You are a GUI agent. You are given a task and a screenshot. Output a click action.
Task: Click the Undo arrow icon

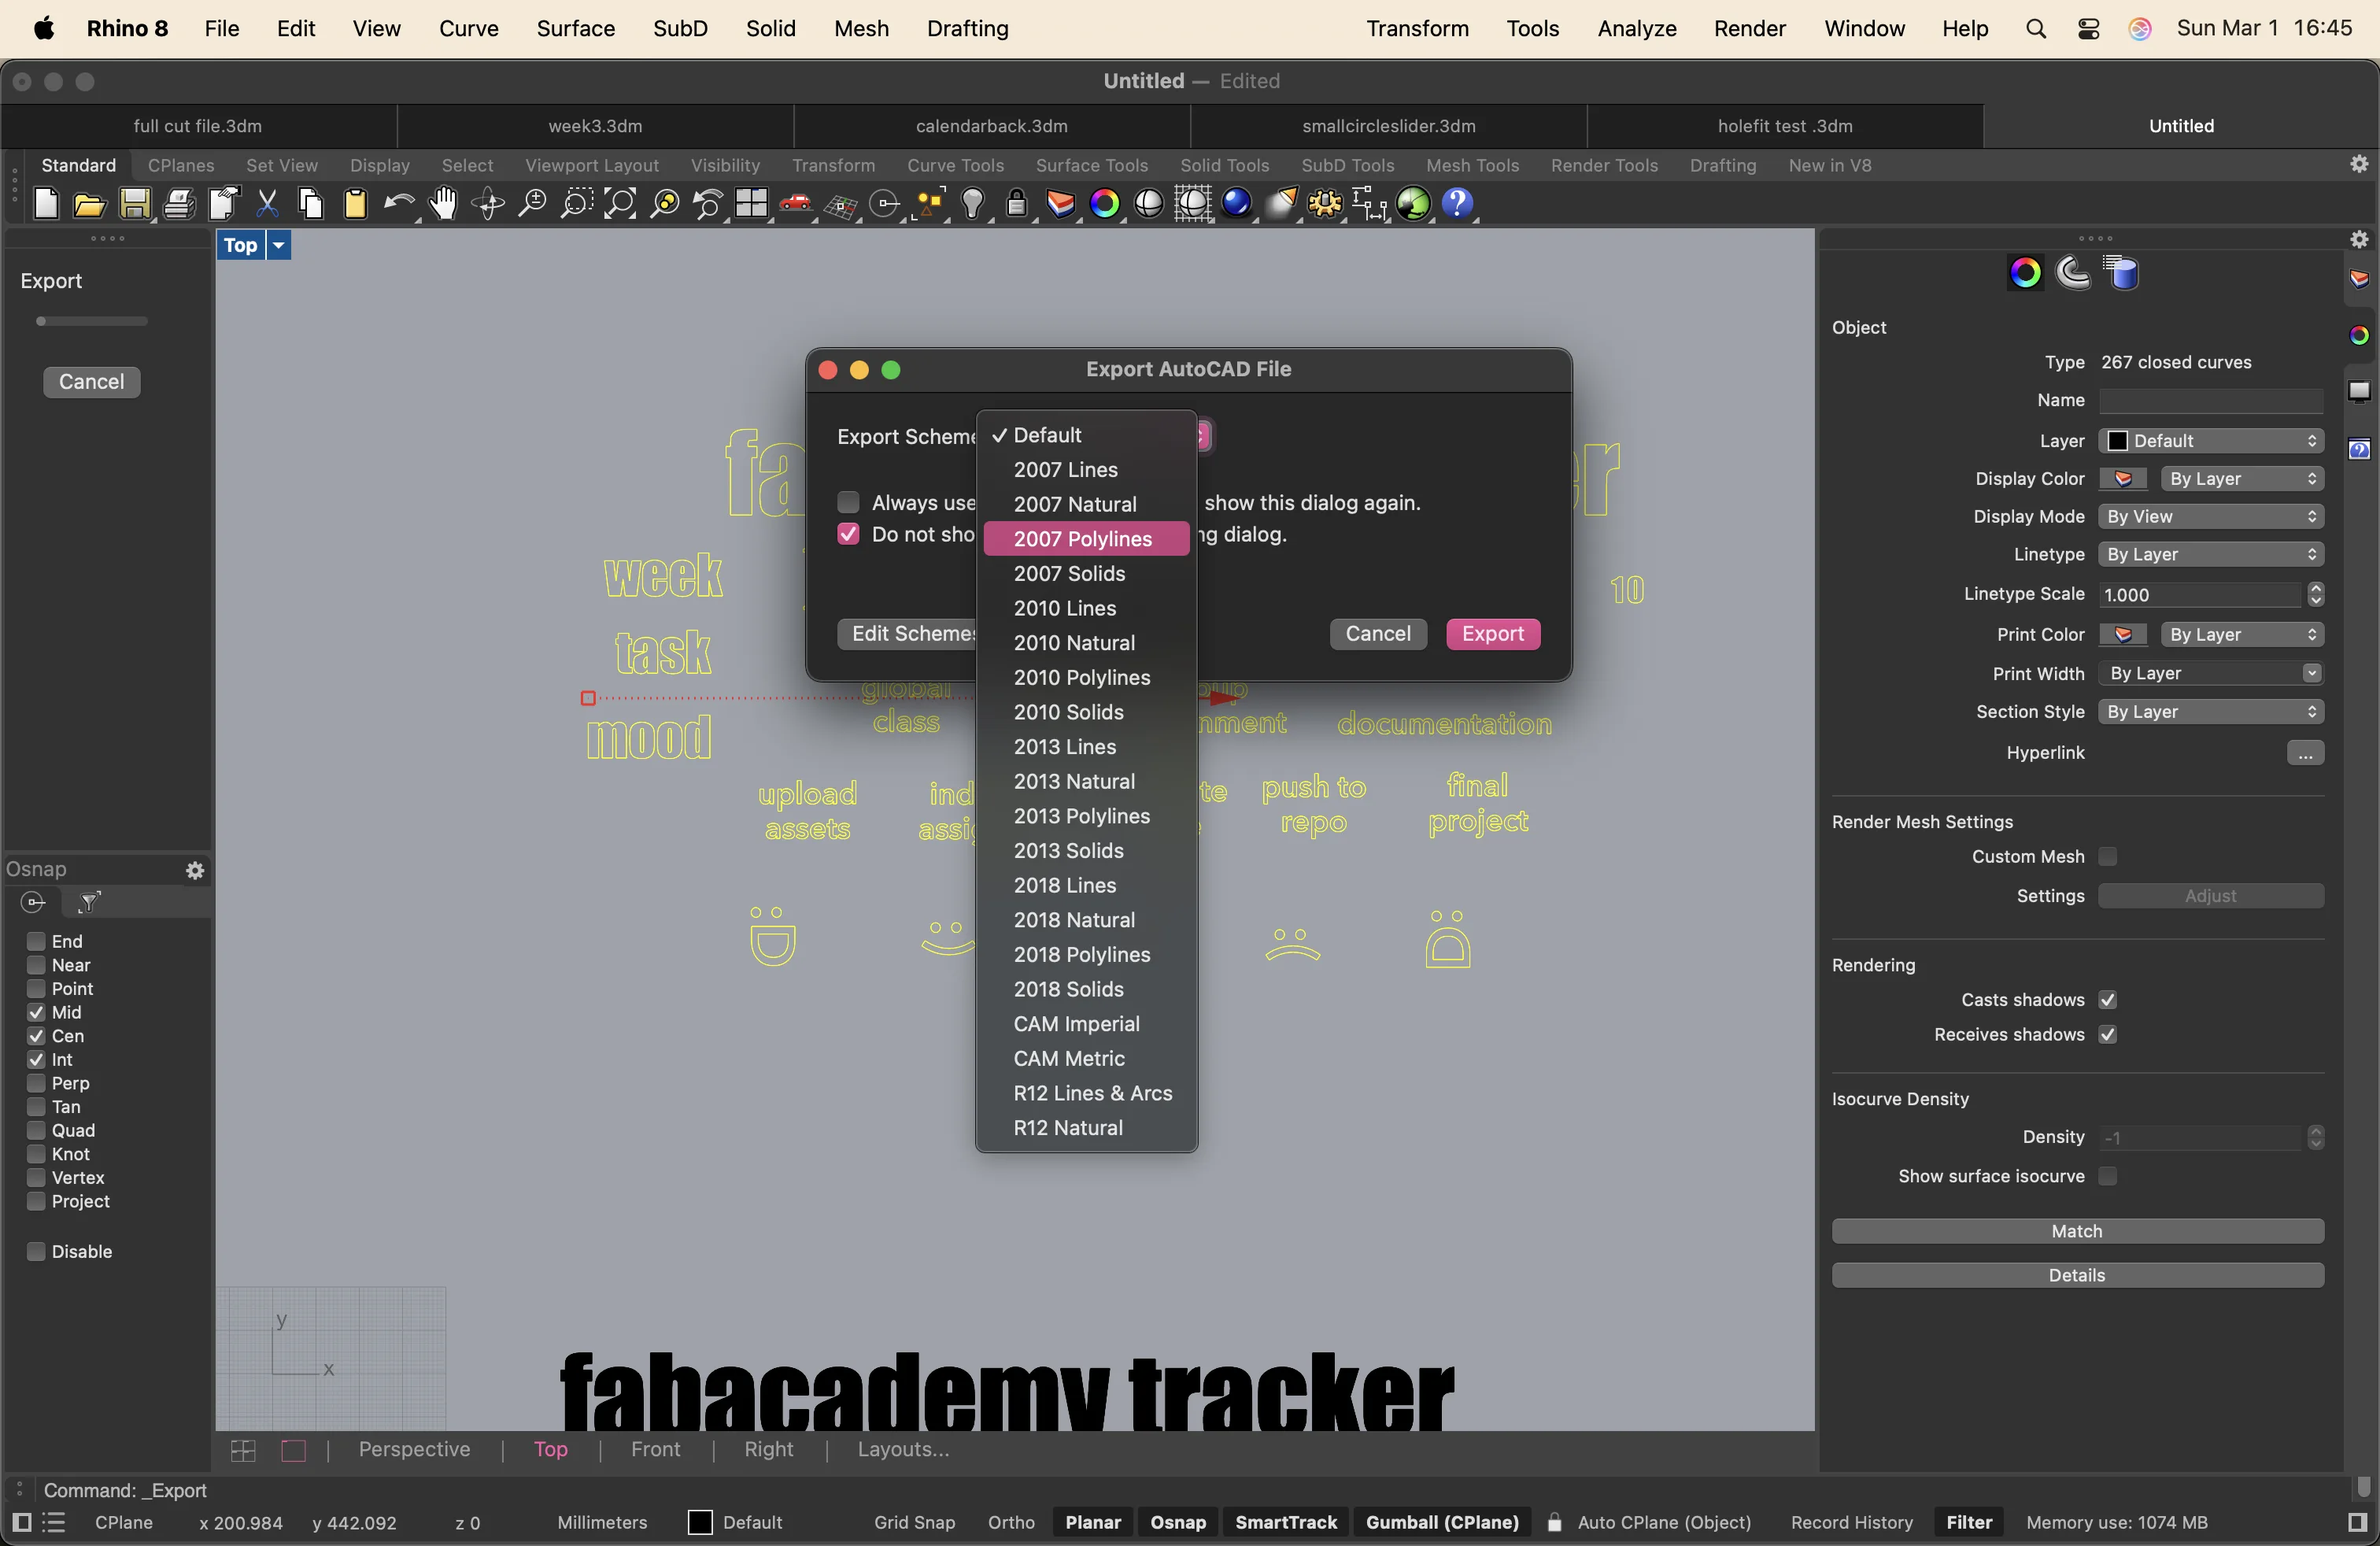coord(399,204)
